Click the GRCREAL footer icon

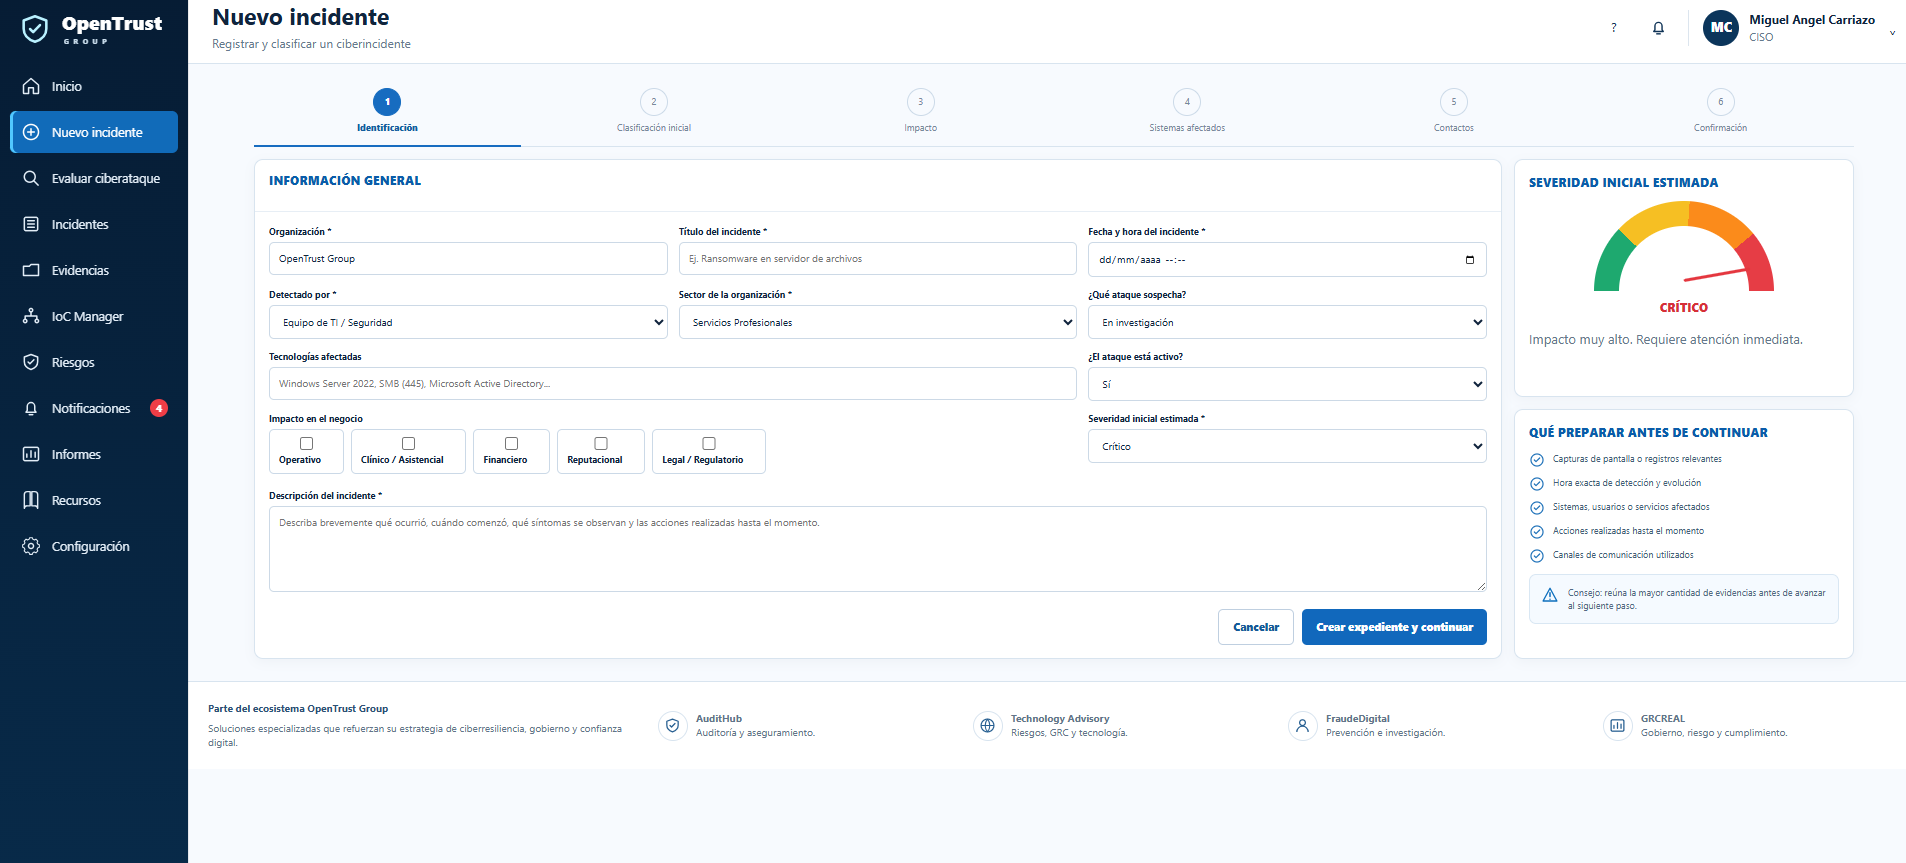pyautogui.click(x=1617, y=726)
